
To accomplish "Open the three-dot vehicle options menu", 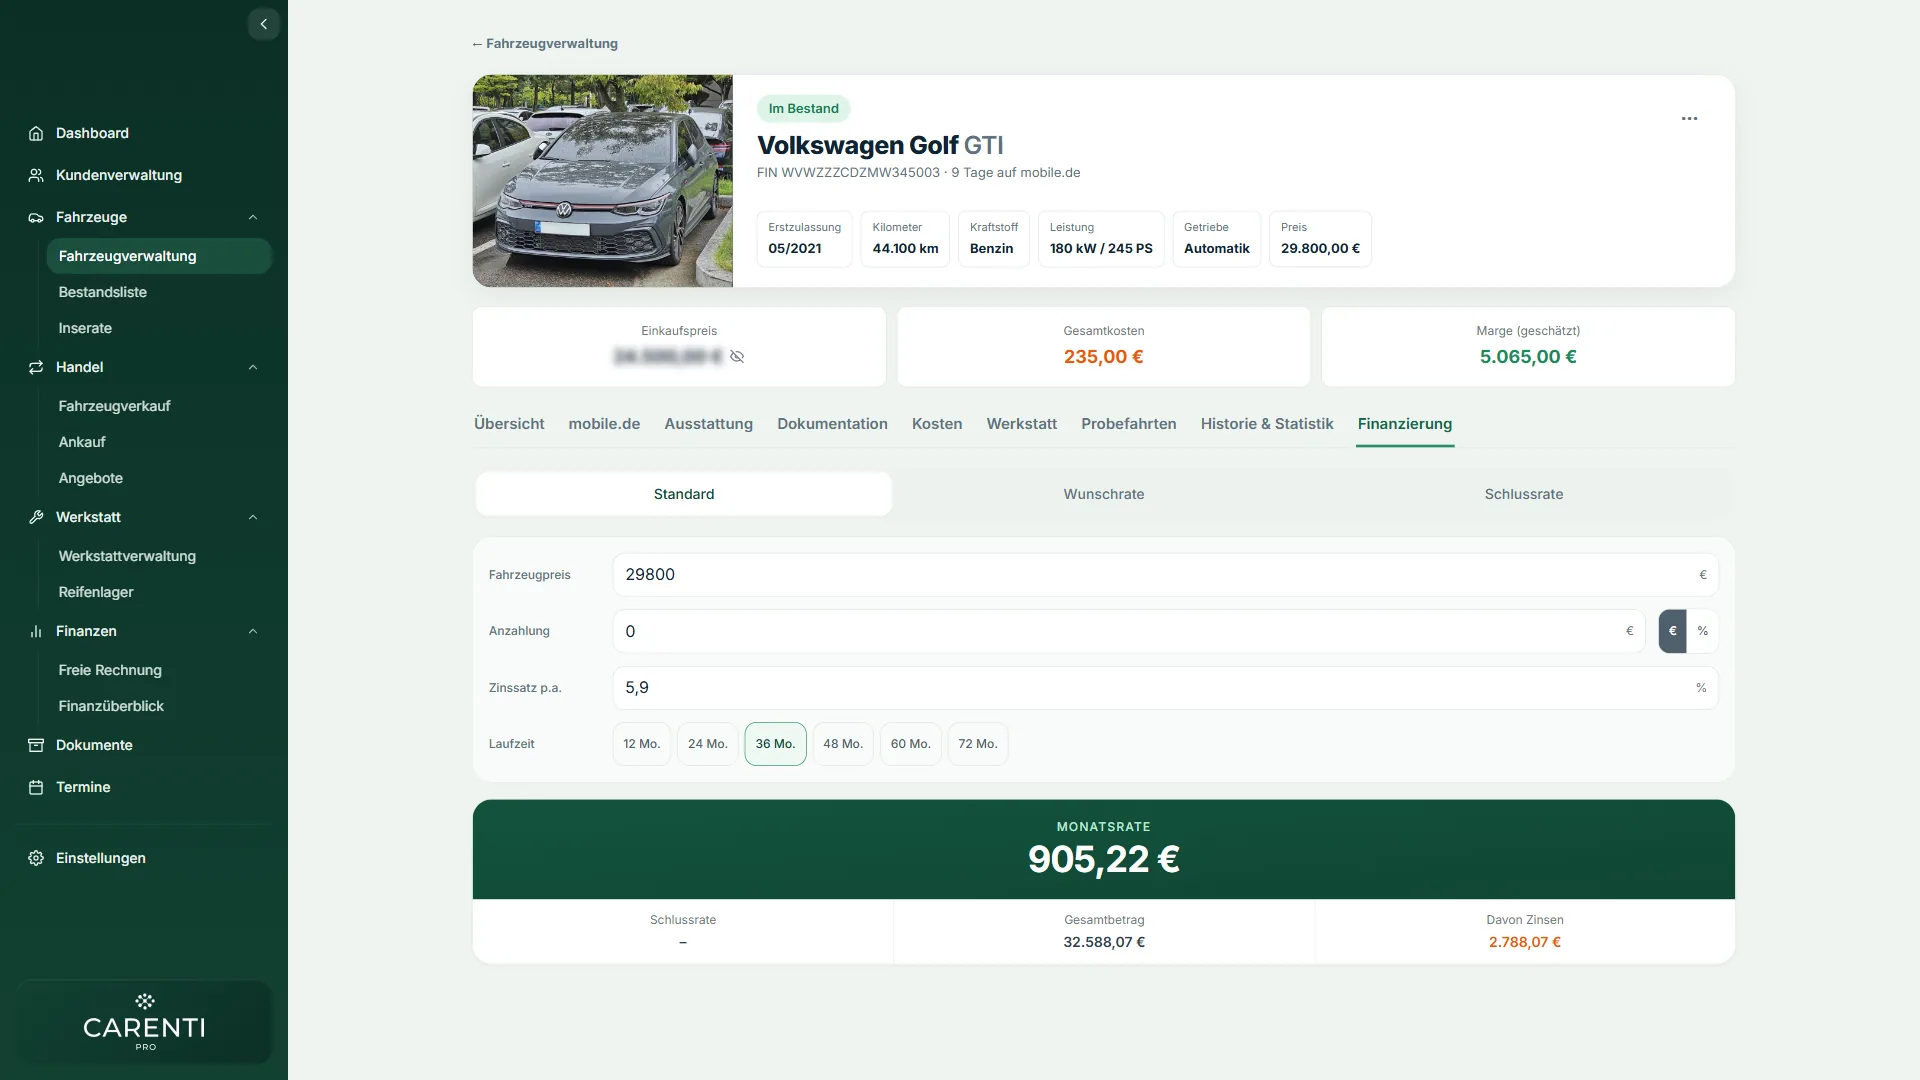I will pyautogui.click(x=1689, y=118).
